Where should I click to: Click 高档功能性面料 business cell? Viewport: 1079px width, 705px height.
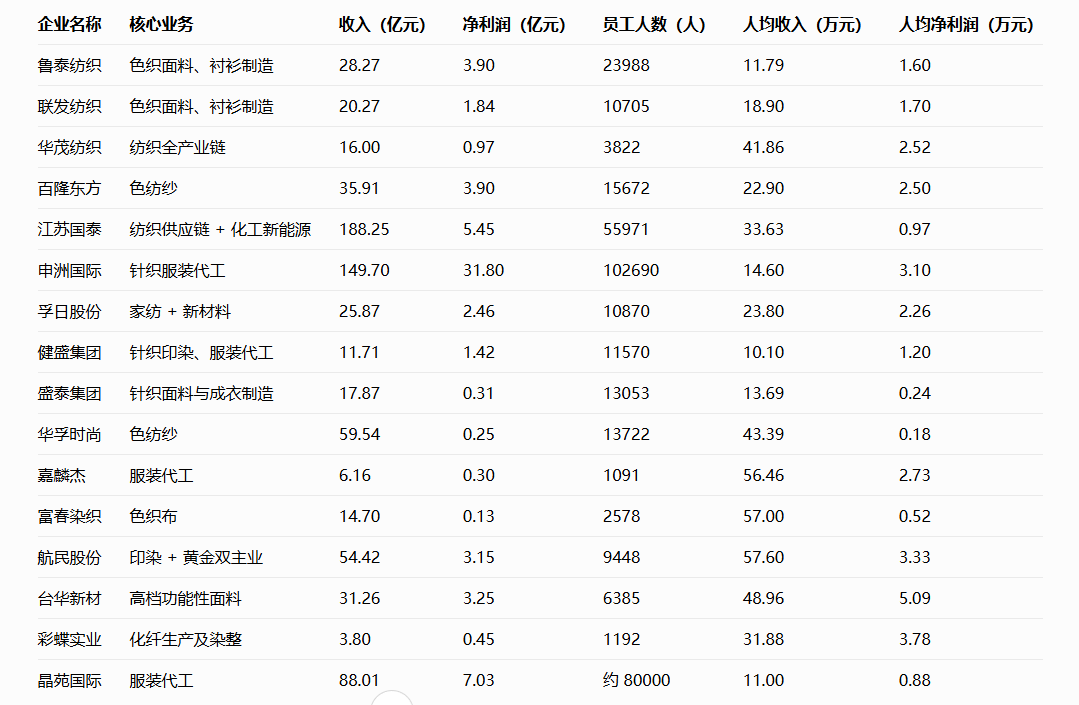pyautogui.click(x=186, y=598)
